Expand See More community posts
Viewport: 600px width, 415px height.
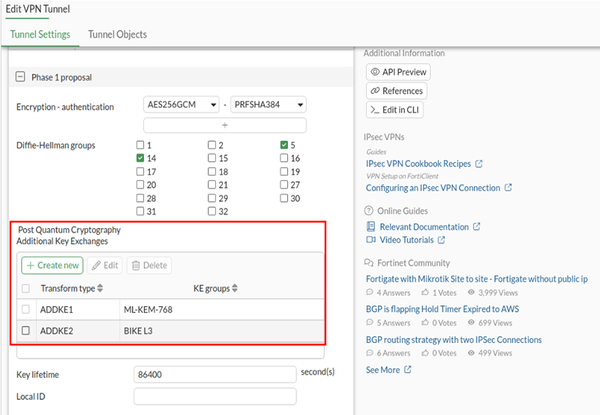coord(384,370)
